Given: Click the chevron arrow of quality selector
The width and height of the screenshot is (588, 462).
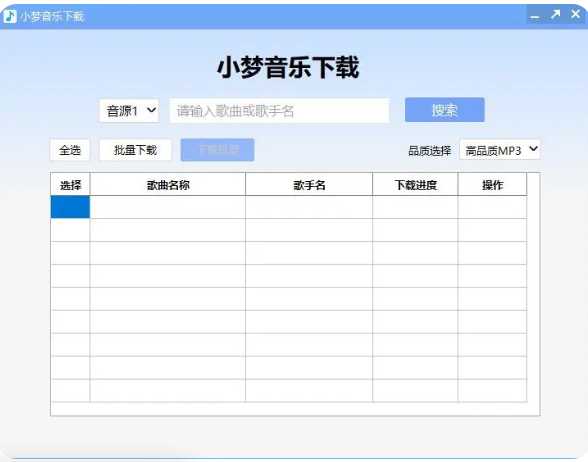Looking at the screenshot, I should pyautogui.click(x=533, y=149).
